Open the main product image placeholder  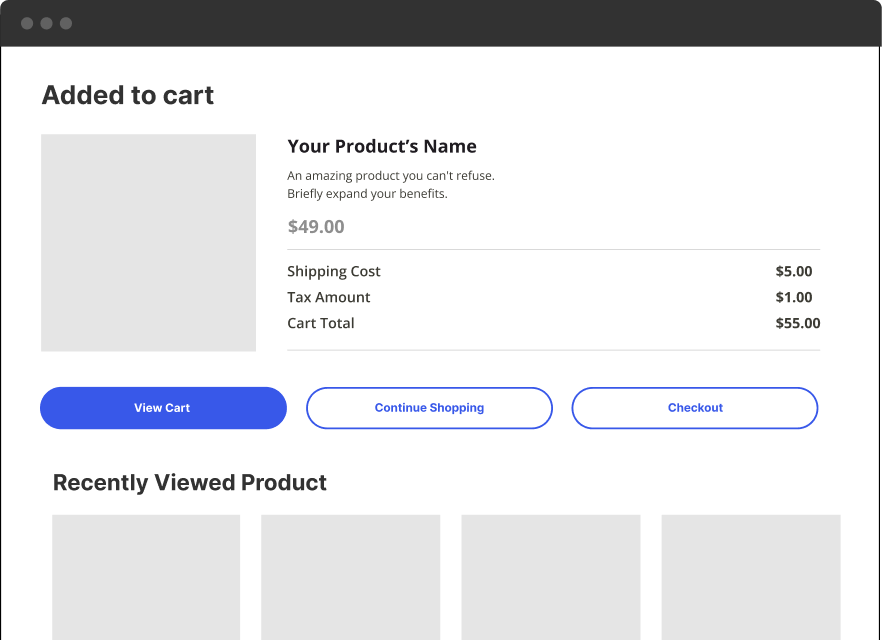click(x=148, y=242)
